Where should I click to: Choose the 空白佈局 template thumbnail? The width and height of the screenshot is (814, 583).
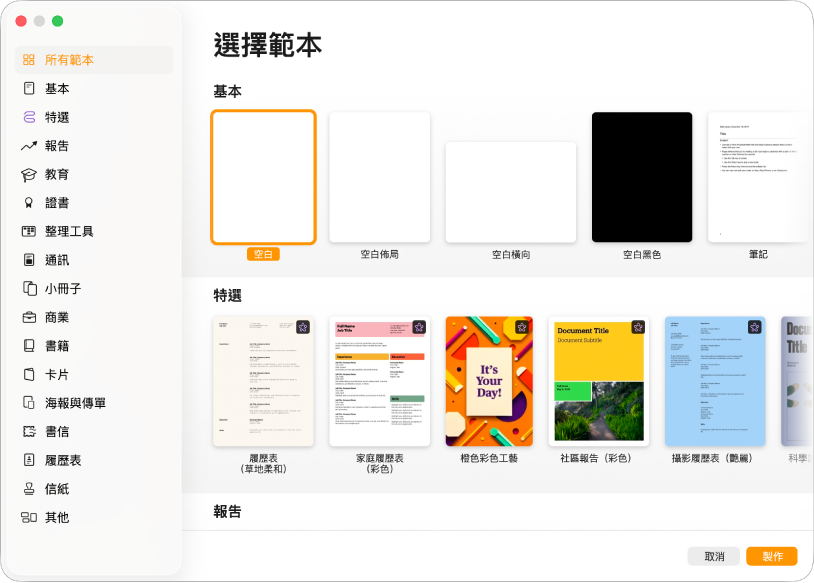tap(380, 177)
